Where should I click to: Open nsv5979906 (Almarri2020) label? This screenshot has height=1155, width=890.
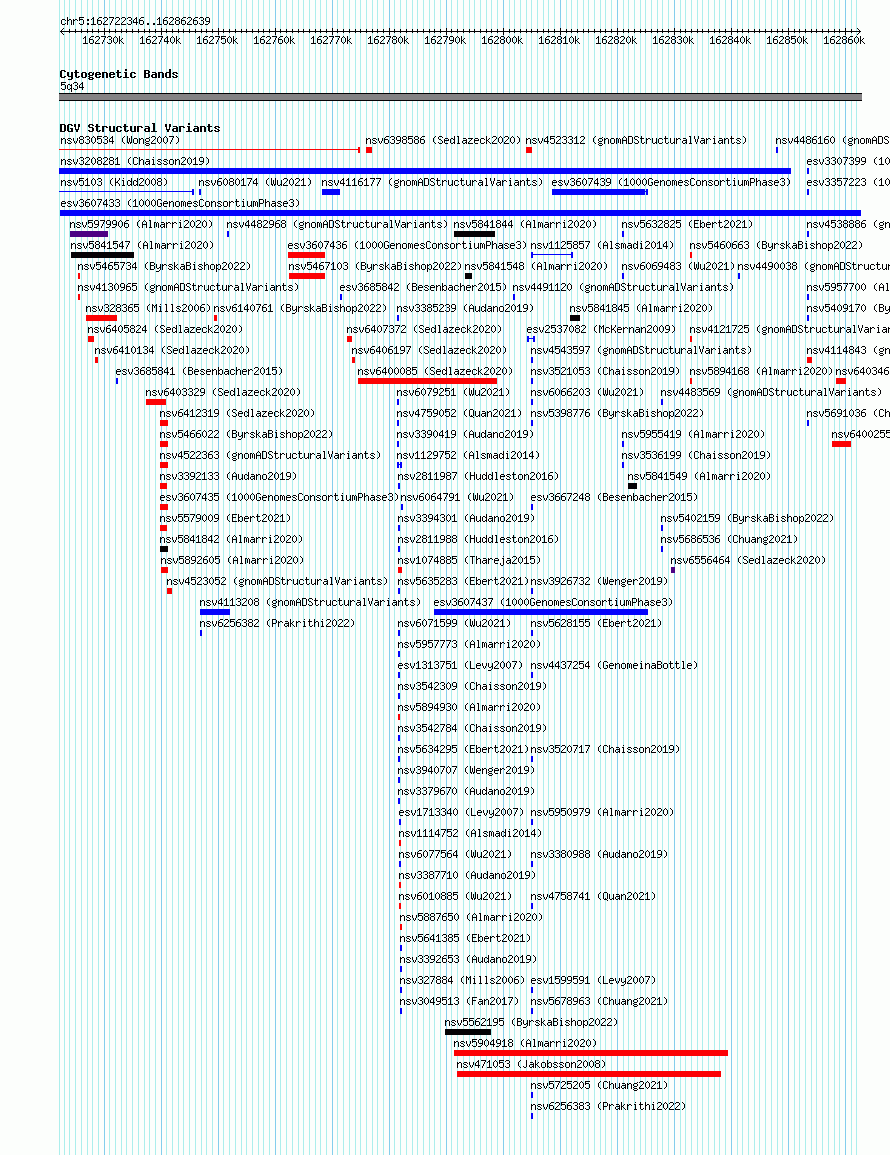(x=141, y=224)
